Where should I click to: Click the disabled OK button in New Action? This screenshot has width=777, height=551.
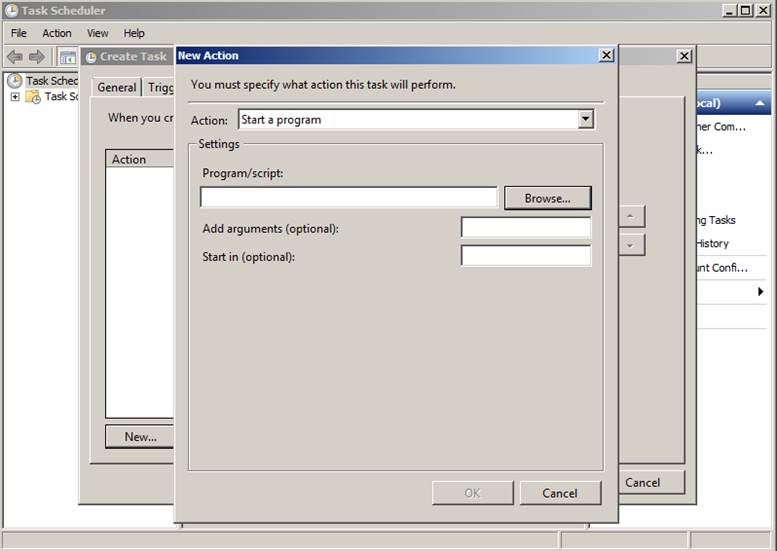coord(472,493)
